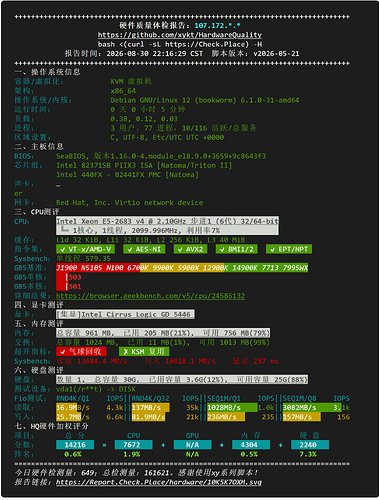Click the AVX2 instruction badge
This screenshot has height=500, width=379.
pyautogui.click(x=190, y=249)
